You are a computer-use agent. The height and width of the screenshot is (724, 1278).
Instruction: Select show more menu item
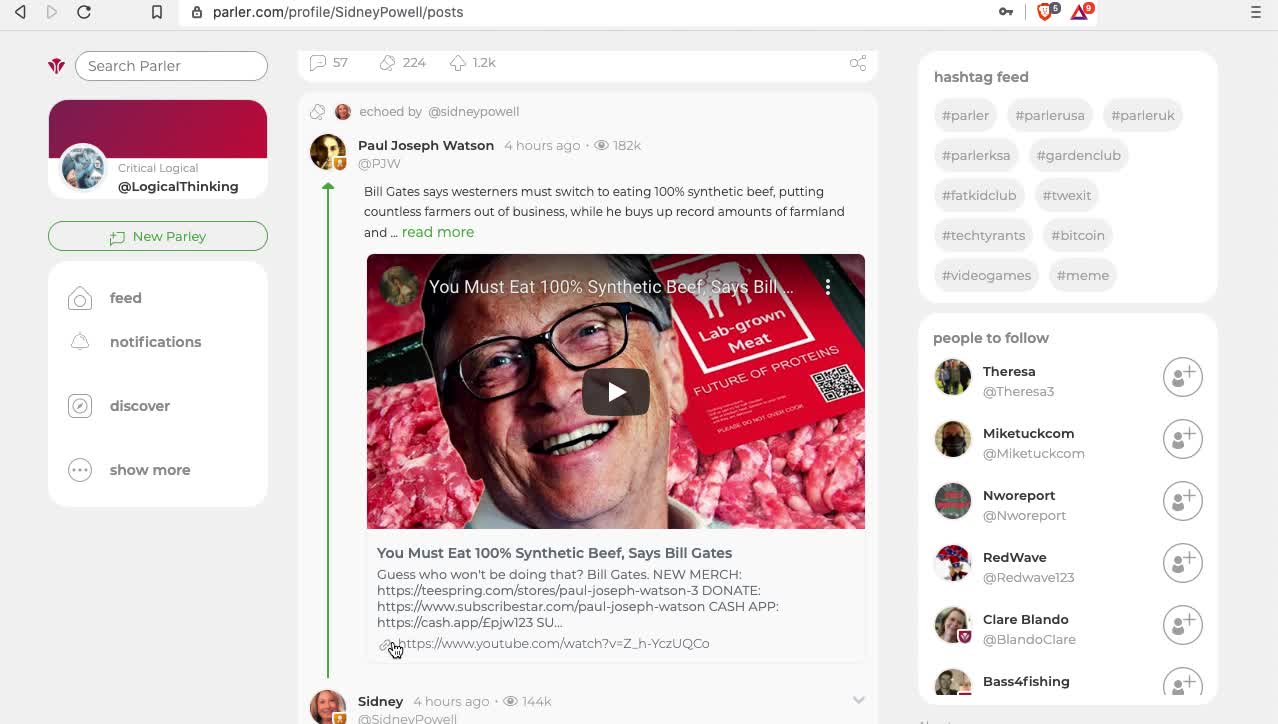(150, 470)
